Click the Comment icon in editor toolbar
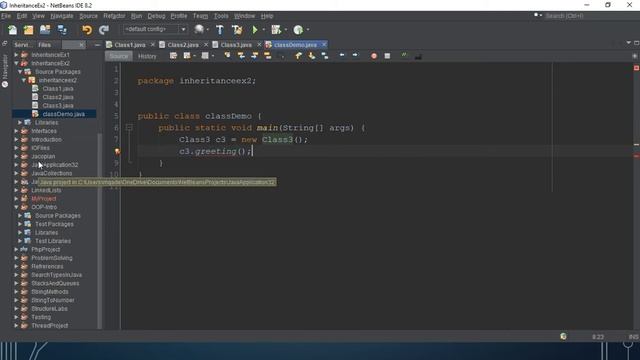640x360 pixels. tap(404, 56)
